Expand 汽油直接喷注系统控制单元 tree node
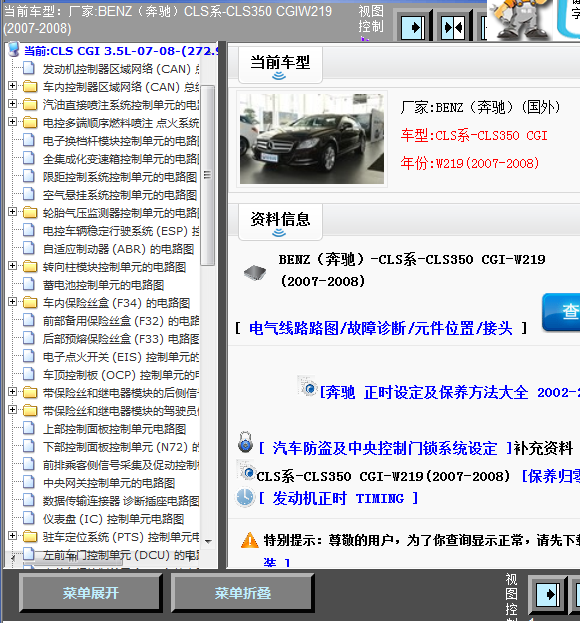Image resolution: width=580 pixels, height=623 pixels. point(13,103)
